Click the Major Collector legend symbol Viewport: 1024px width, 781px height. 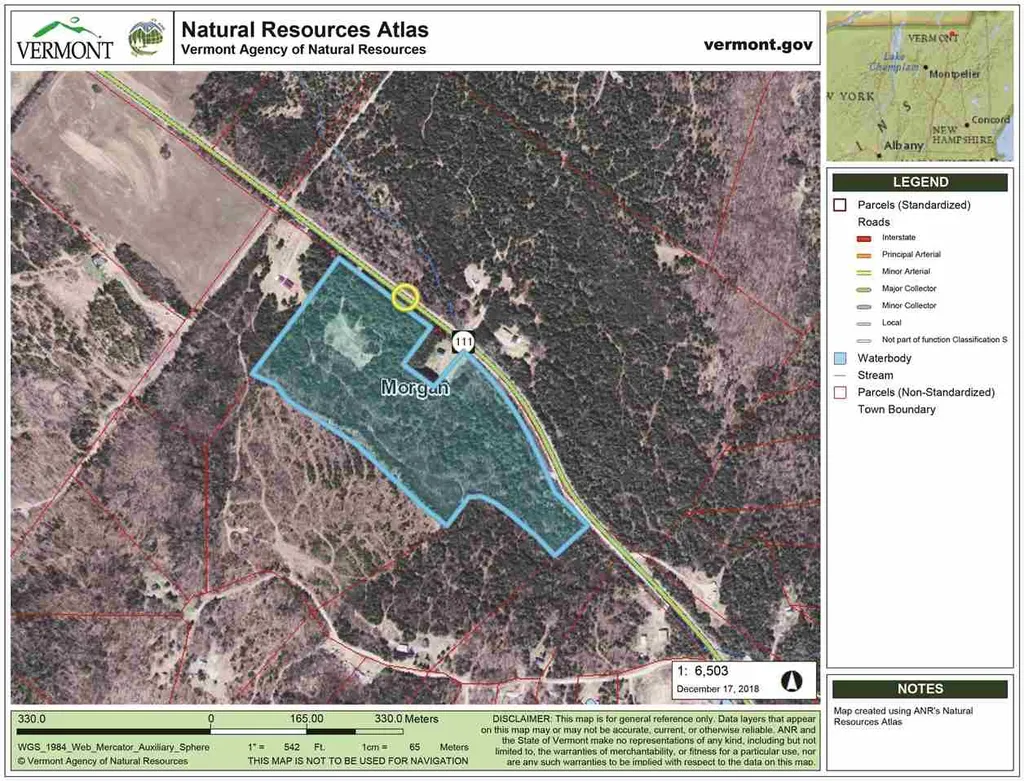tap(865, 289)
